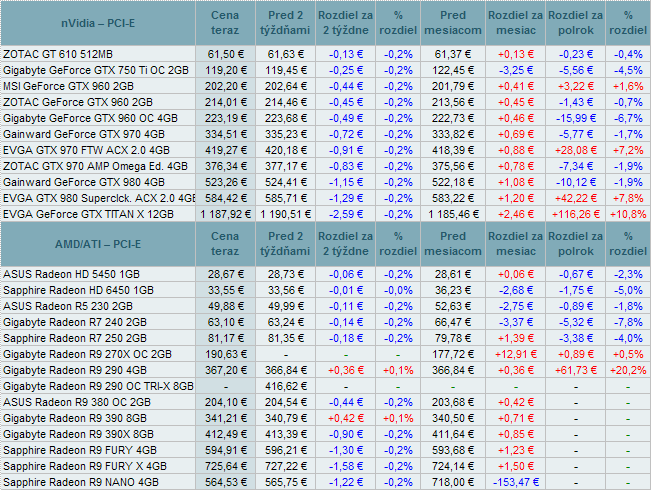Screen dimensions: 651x490
Task: Click the +10,8% percentage cell
Action: pyautogui.click(x=628, y=214)
